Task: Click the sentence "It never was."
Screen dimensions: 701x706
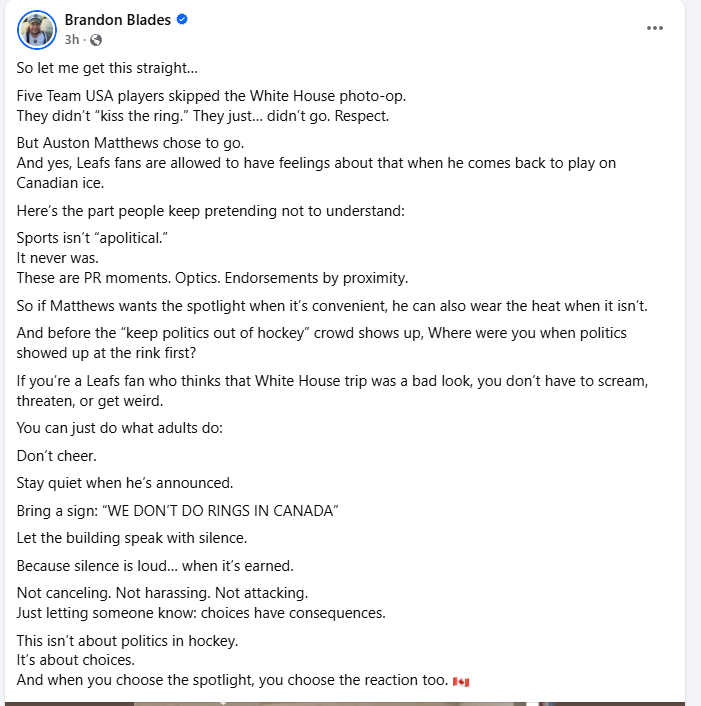Action: (x=57, y=257)
